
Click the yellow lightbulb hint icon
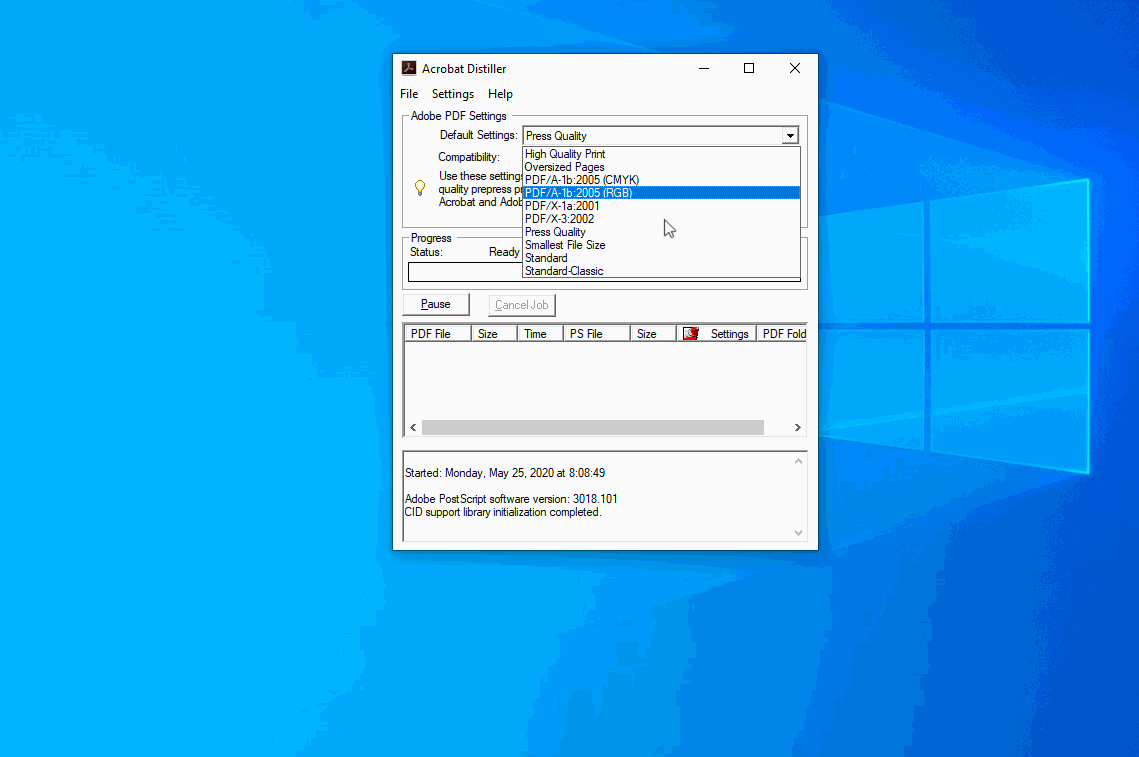click(x=420, y=188)
